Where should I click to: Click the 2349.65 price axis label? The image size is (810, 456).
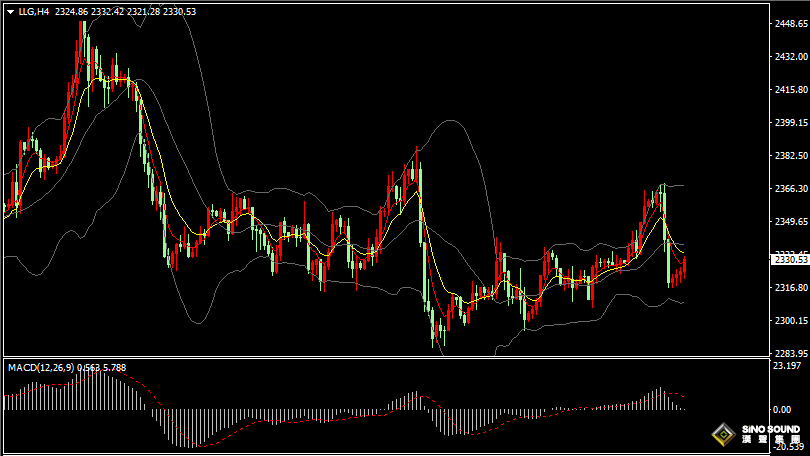coord(789,222)
